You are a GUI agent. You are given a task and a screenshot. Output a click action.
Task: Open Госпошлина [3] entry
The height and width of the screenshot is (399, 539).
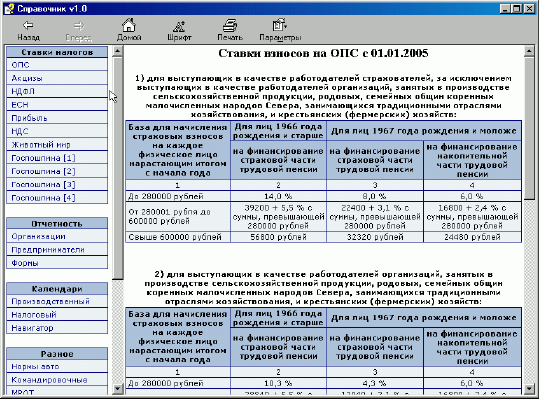57,185
